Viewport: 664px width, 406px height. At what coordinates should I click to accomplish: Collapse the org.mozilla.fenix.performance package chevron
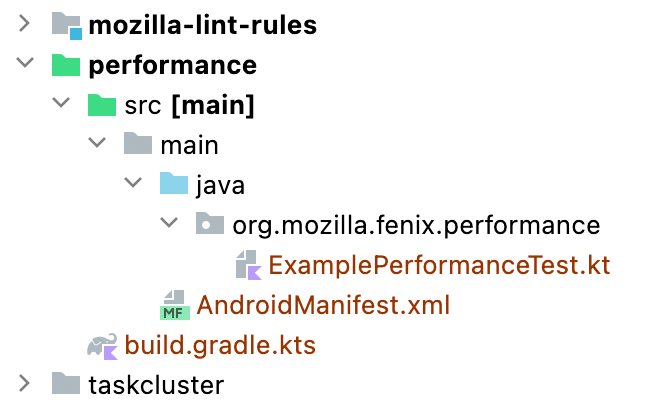coord(169,225)
